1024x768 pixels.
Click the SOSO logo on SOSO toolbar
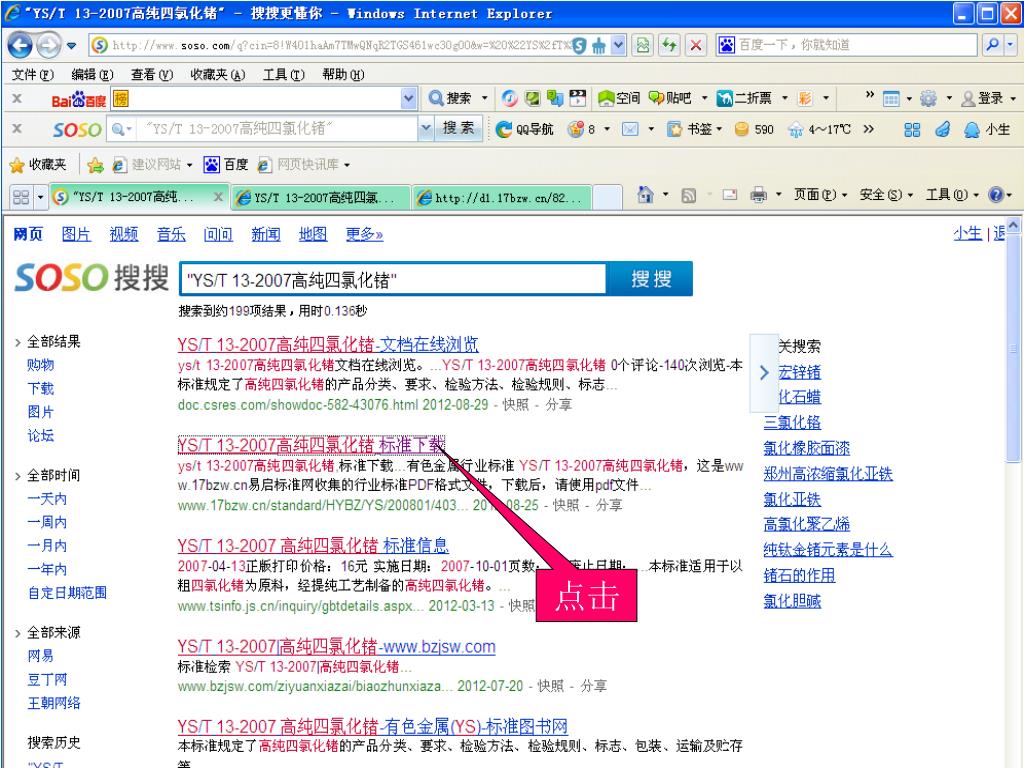77,129
